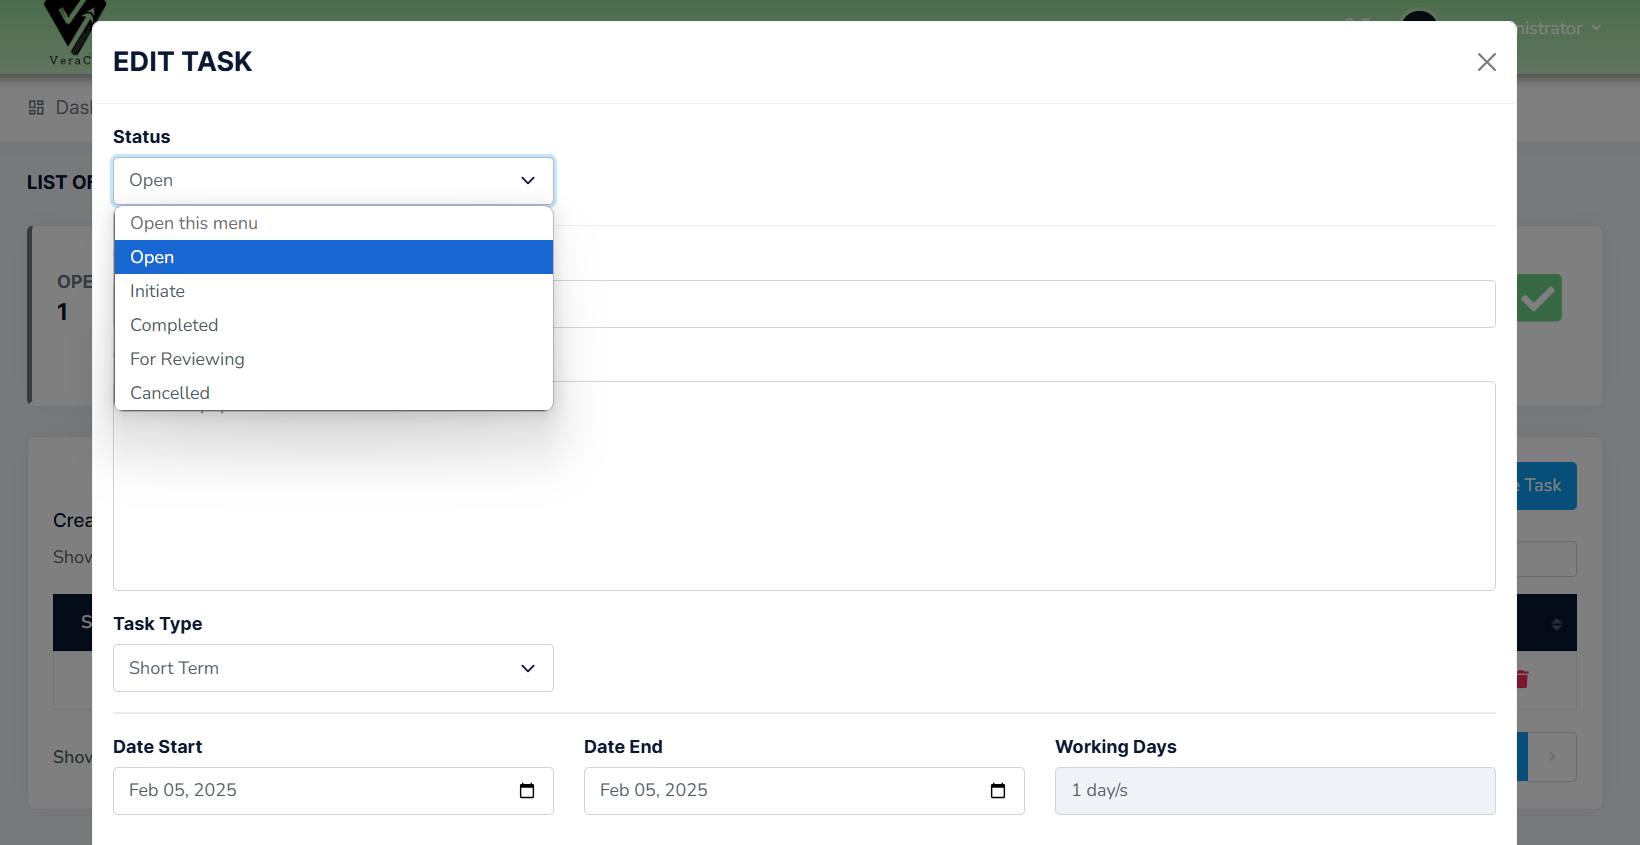
Task: Close the Edit Task dialog
Action: point(1486,62)
